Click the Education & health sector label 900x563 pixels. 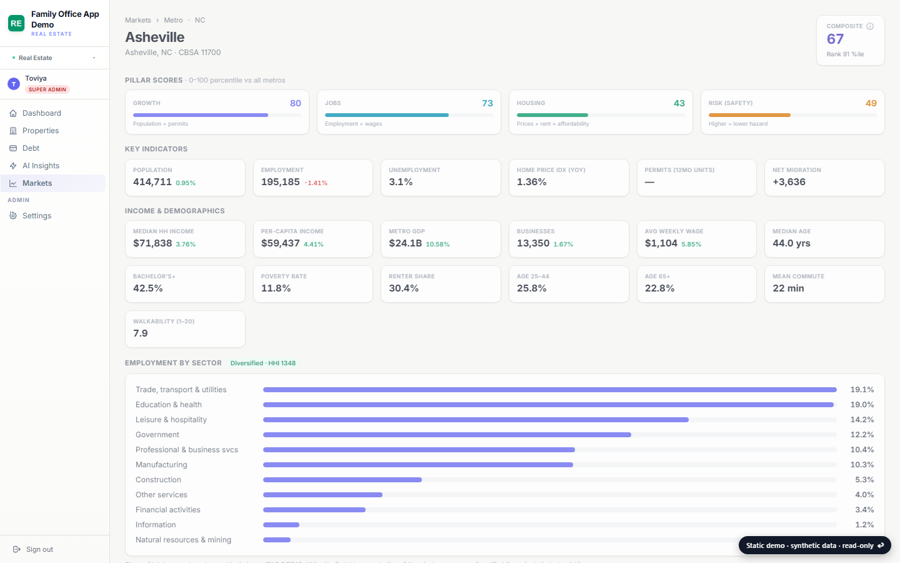(x=168, y=405)
